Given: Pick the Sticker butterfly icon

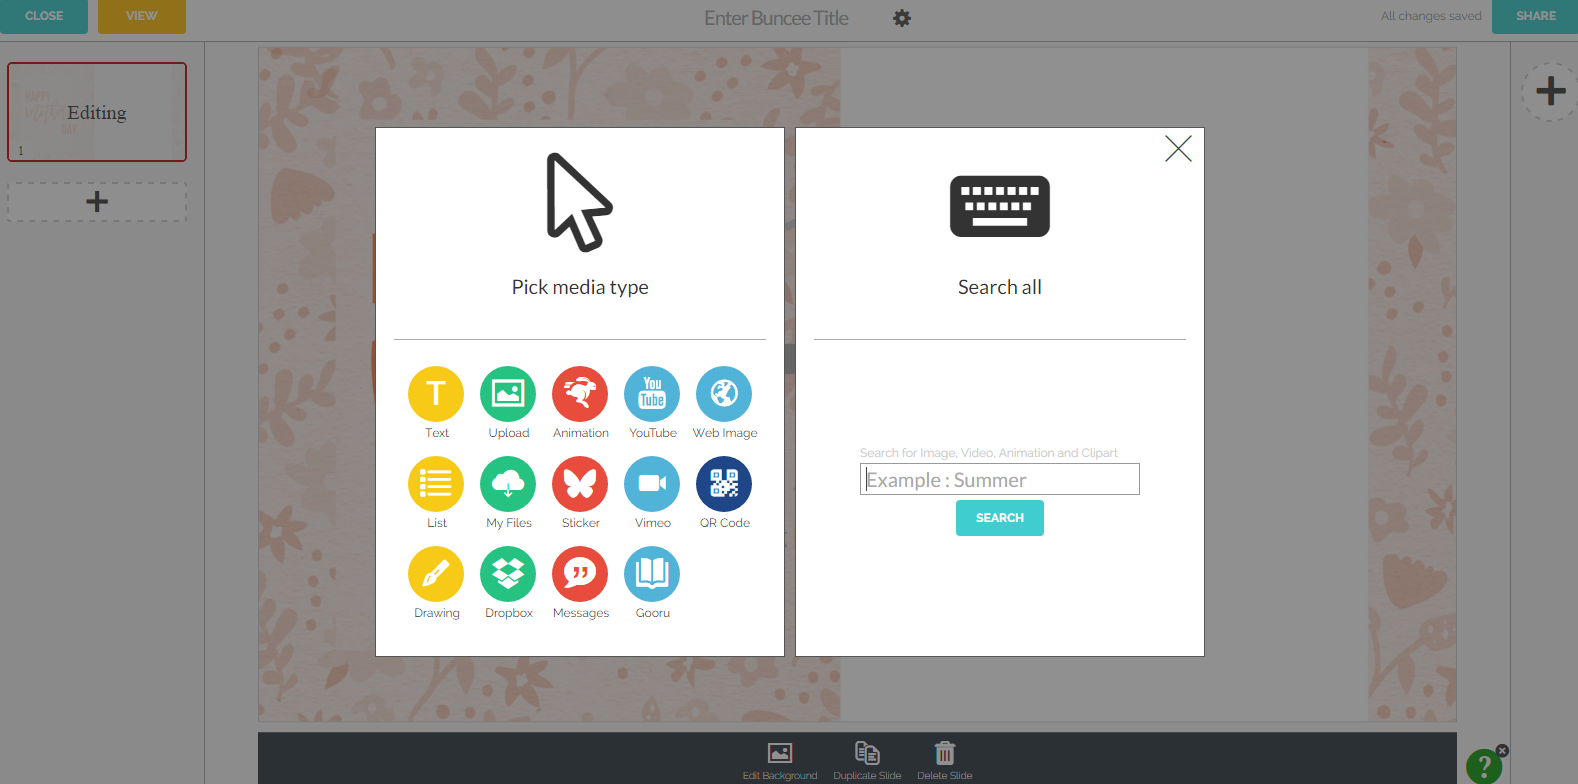Looking at the screenshot, I should click(580, 484).
